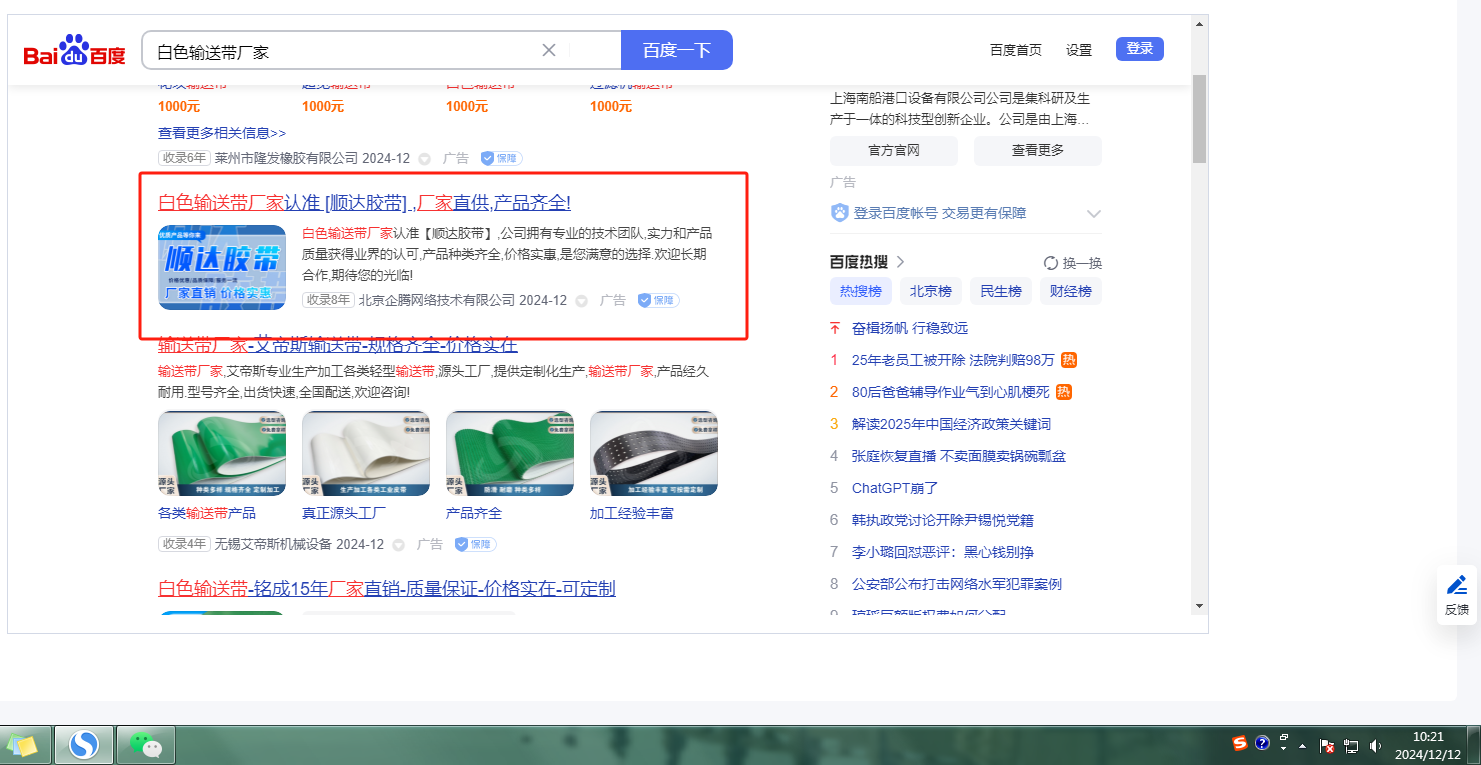Click the 顺达胶带 ad thumbnail image
Screen dimensions: 1481x765
222,268
